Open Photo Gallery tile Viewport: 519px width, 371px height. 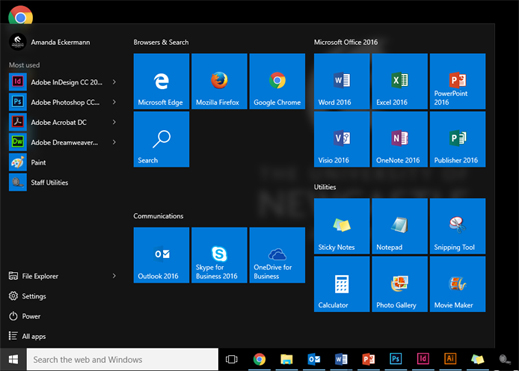point(400,284)
